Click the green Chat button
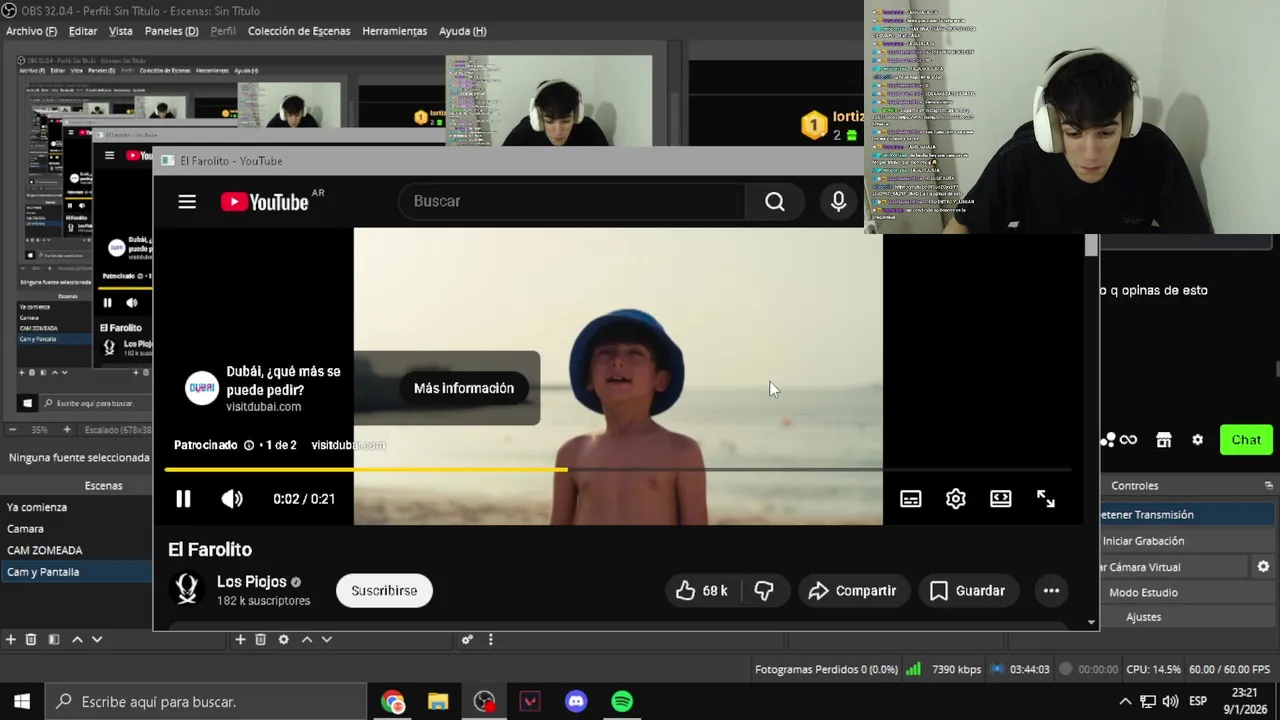The image size is (1280, 720). (1246, 440)
